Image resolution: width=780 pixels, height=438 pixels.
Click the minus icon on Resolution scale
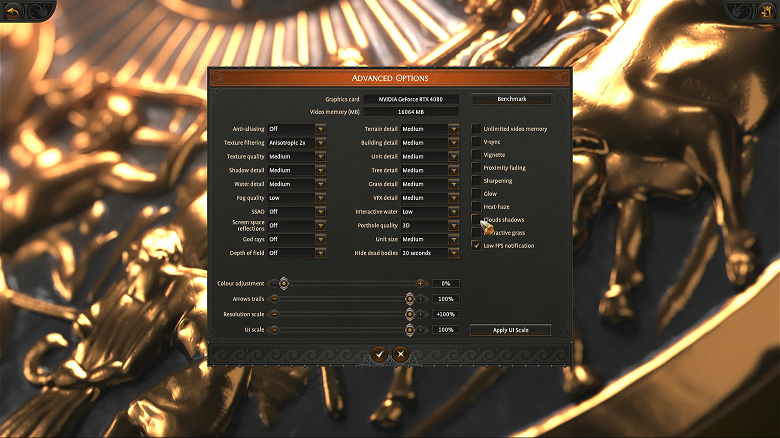click(x=273, y=314)
